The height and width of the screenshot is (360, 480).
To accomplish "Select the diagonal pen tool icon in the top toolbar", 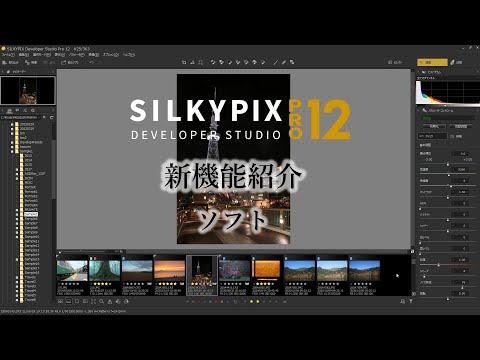I will coord(276,62).
